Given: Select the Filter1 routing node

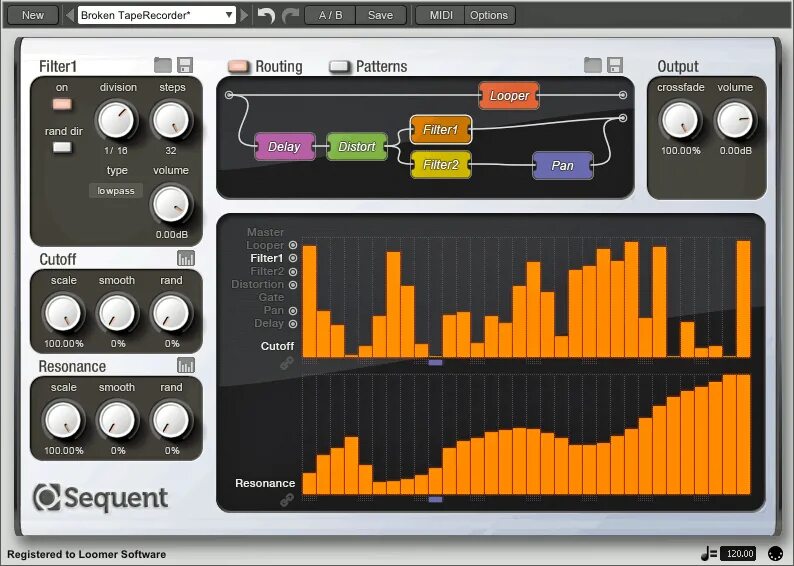Looking at the screenshot, I should click(441, 130).
